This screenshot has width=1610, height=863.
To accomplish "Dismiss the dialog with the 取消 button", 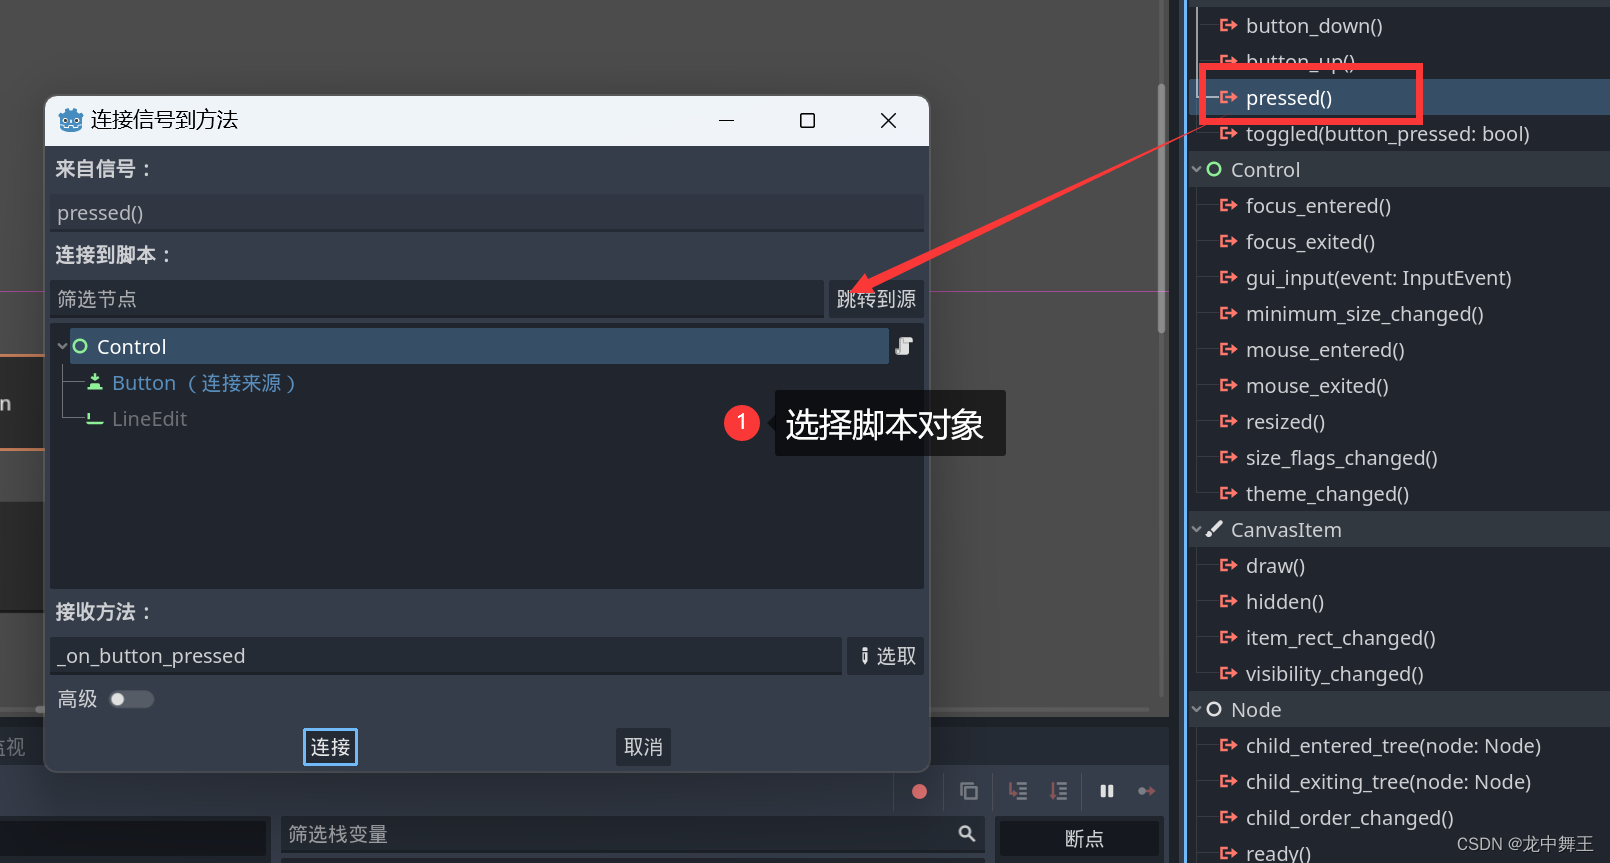I will 643,747.
